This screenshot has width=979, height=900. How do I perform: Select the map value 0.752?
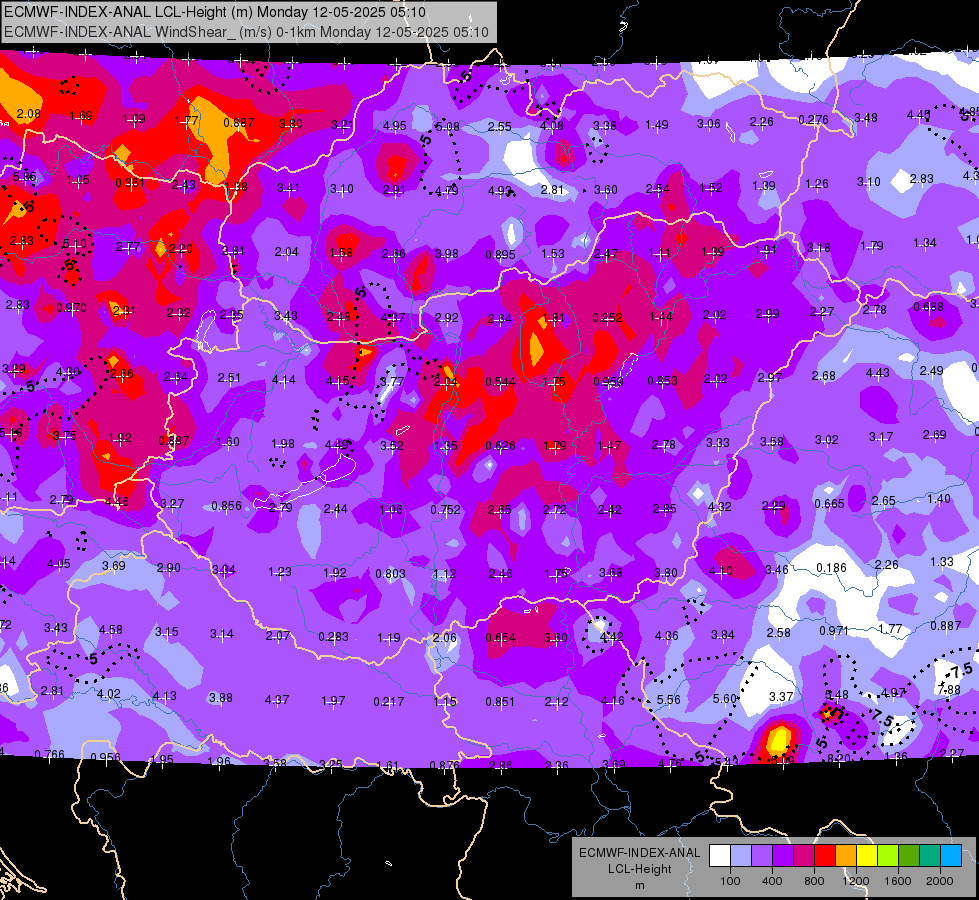445,510
